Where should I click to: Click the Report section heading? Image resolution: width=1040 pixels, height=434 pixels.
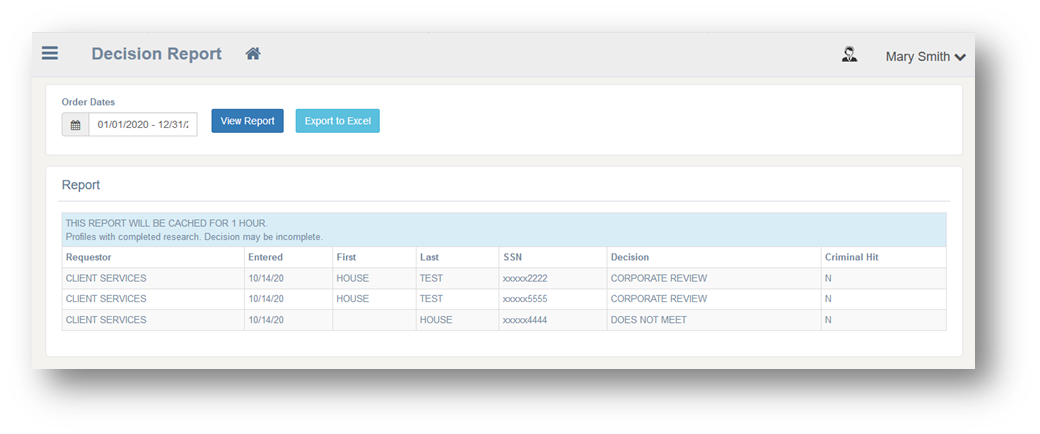[x=81, y=185]
